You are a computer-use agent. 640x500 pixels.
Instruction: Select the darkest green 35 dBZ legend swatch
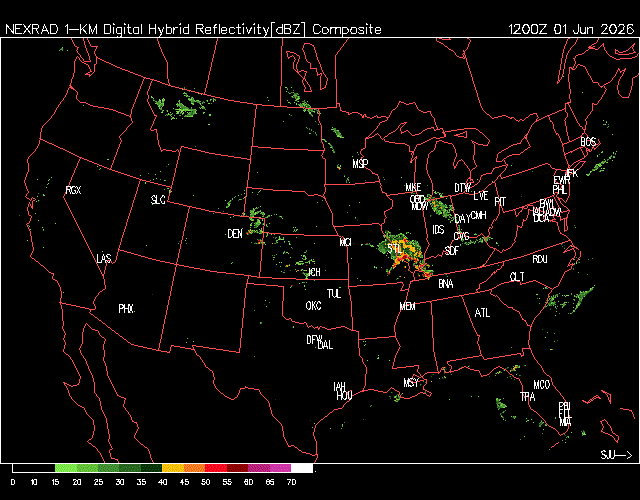pyautogui.click(x=151, y=468)
